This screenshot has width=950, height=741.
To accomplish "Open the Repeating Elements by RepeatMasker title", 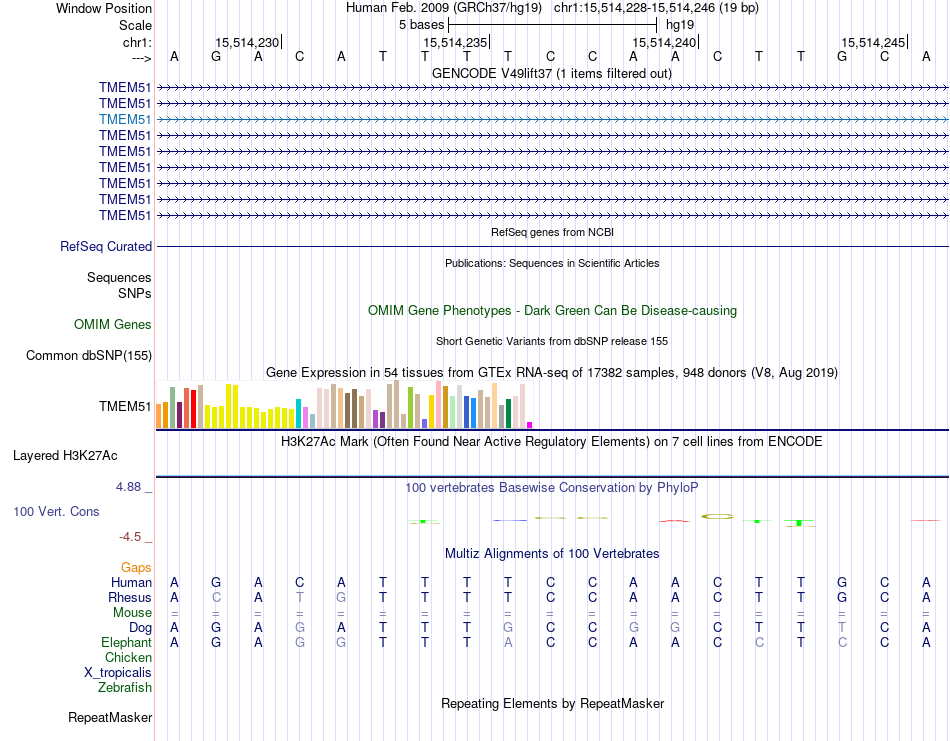I will (552, 703).
